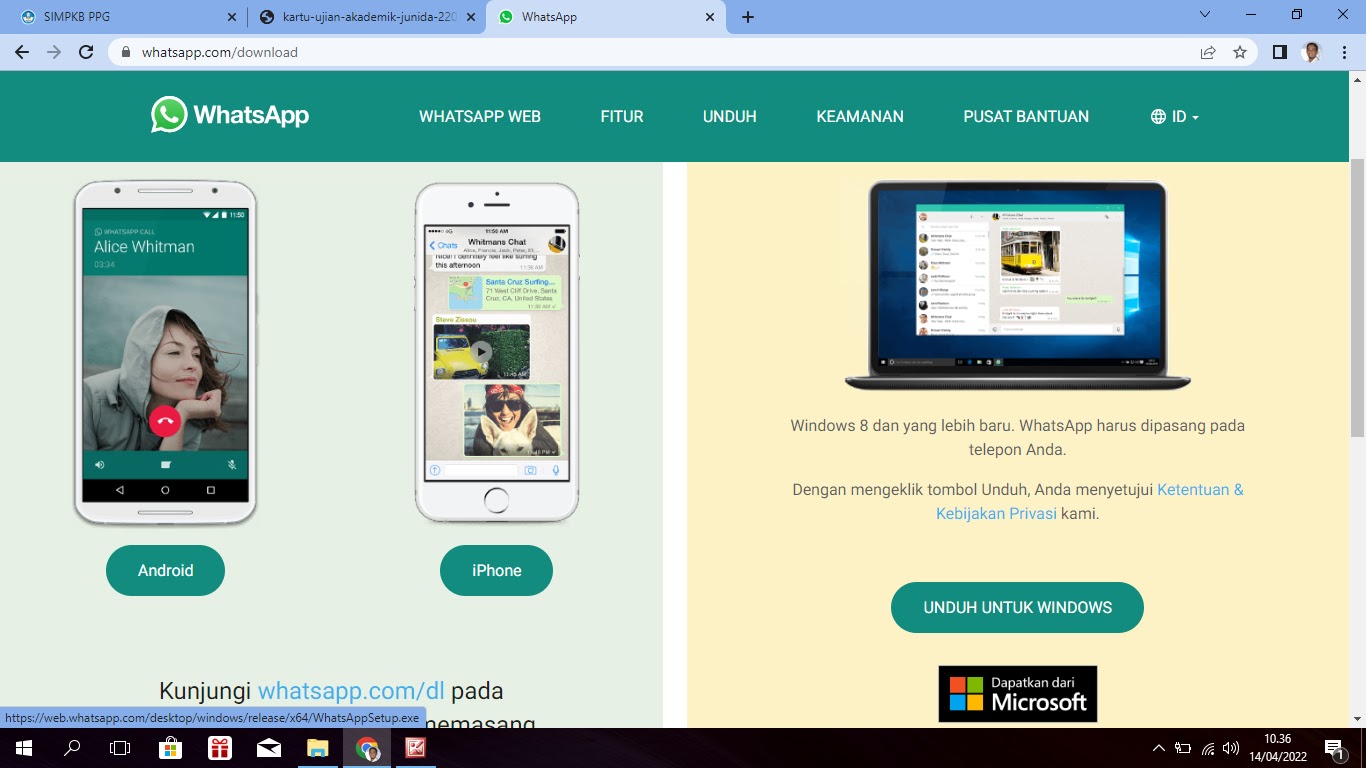This screenshot has height=768, width=1366.
Task: Open the tab search chevron
Action: (1205, 15)
